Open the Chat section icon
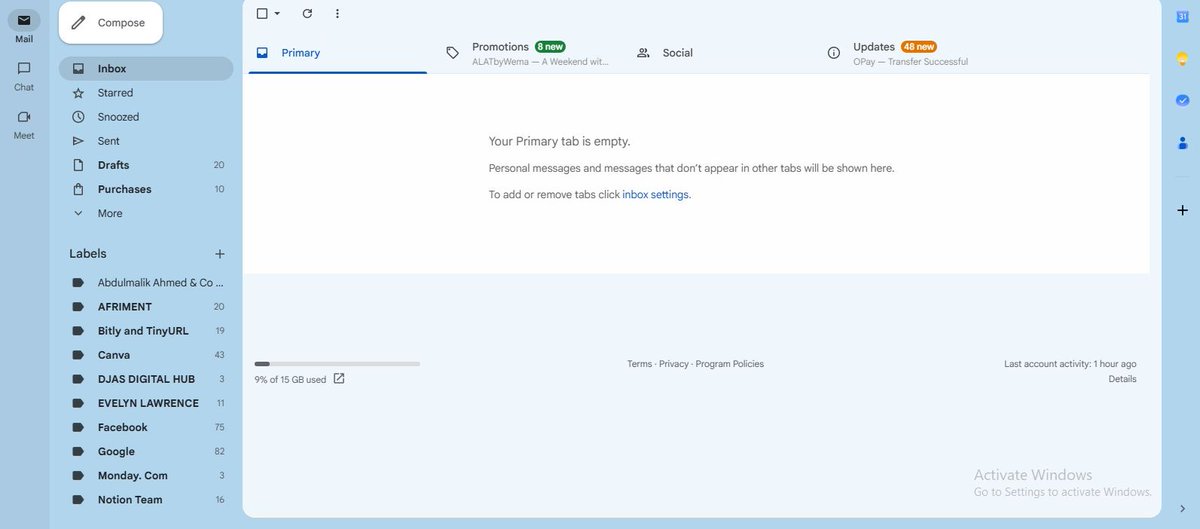 (x=24, y=68)
